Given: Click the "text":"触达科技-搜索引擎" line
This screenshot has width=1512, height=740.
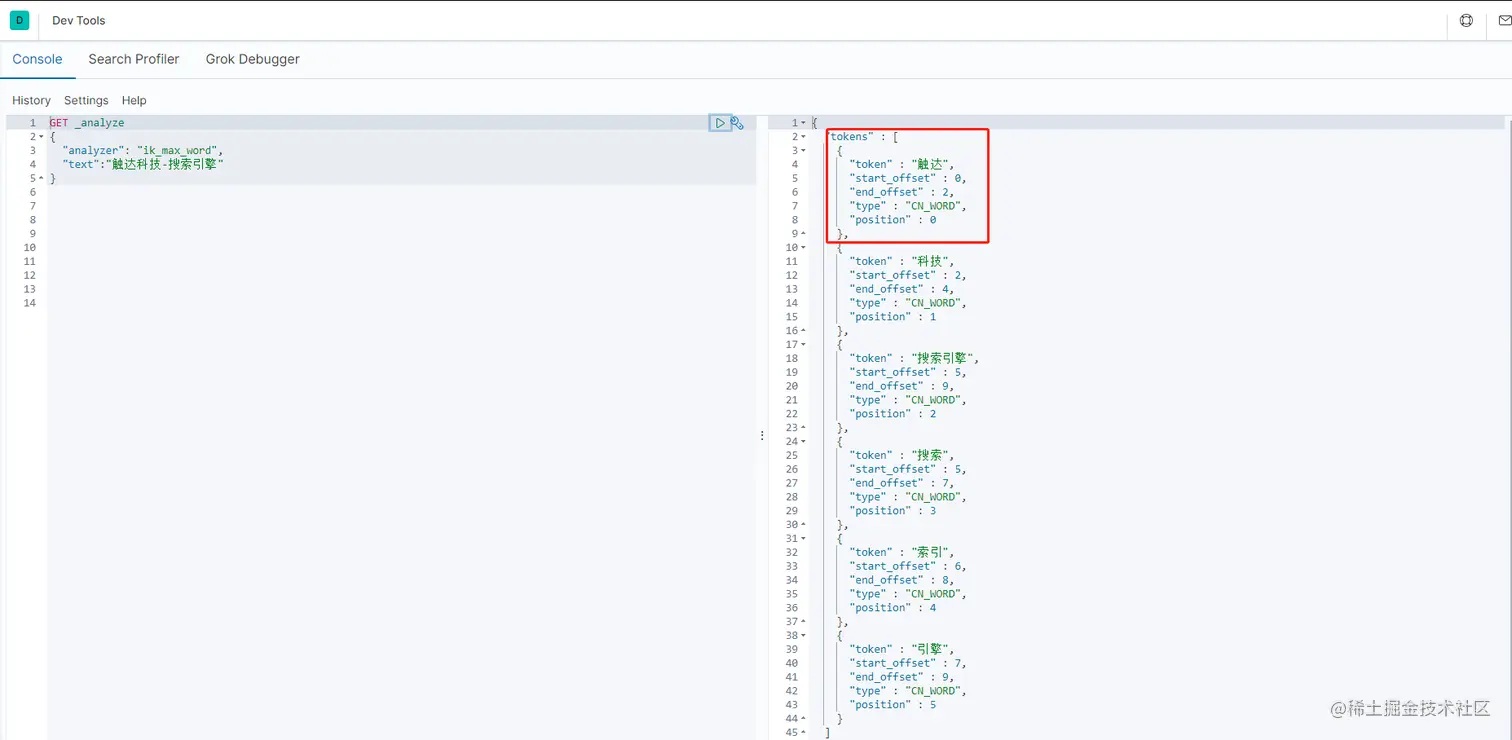Looking at the screenshot, I should (x=143, y=165).
